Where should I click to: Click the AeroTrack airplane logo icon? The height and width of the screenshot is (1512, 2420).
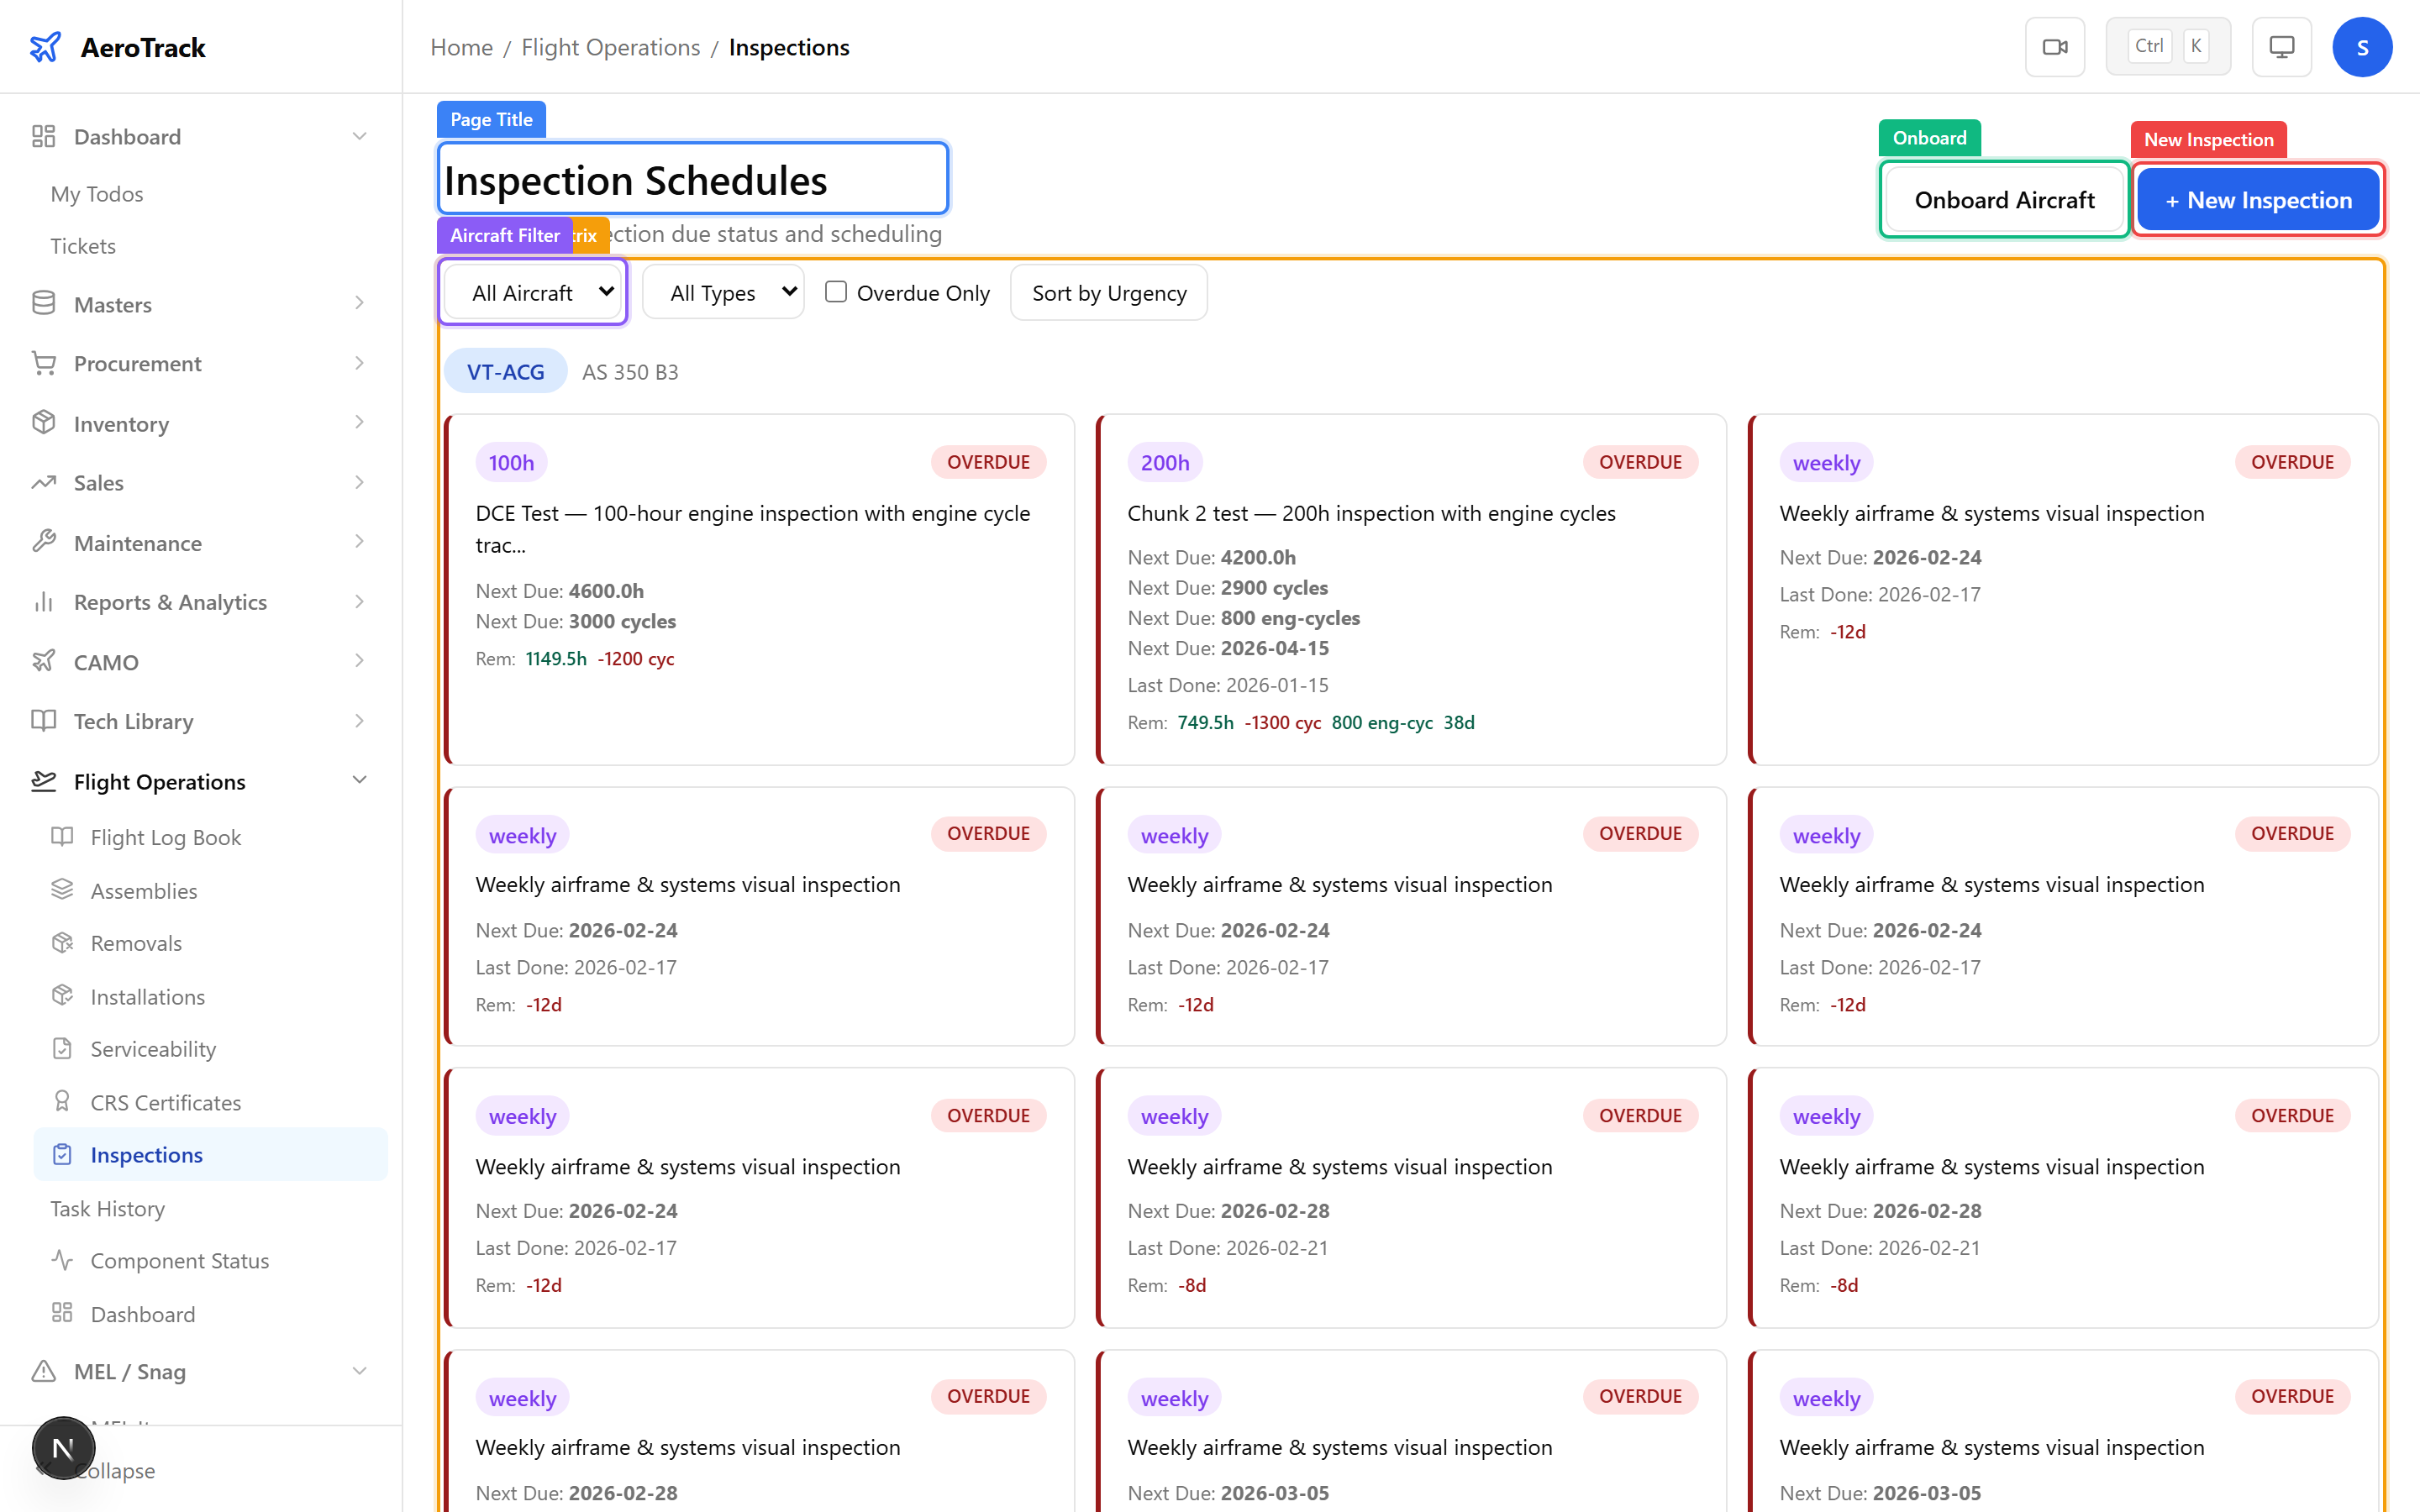pos(45,47)
